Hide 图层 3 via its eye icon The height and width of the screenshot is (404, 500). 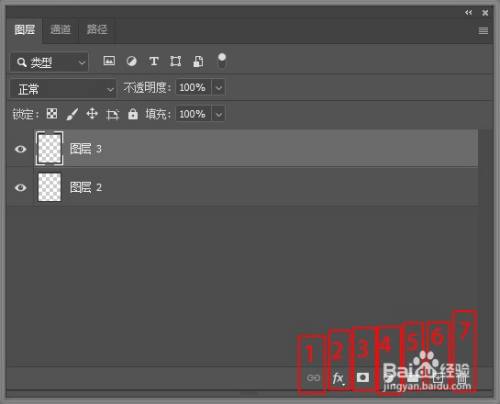[x=21, y=149]
